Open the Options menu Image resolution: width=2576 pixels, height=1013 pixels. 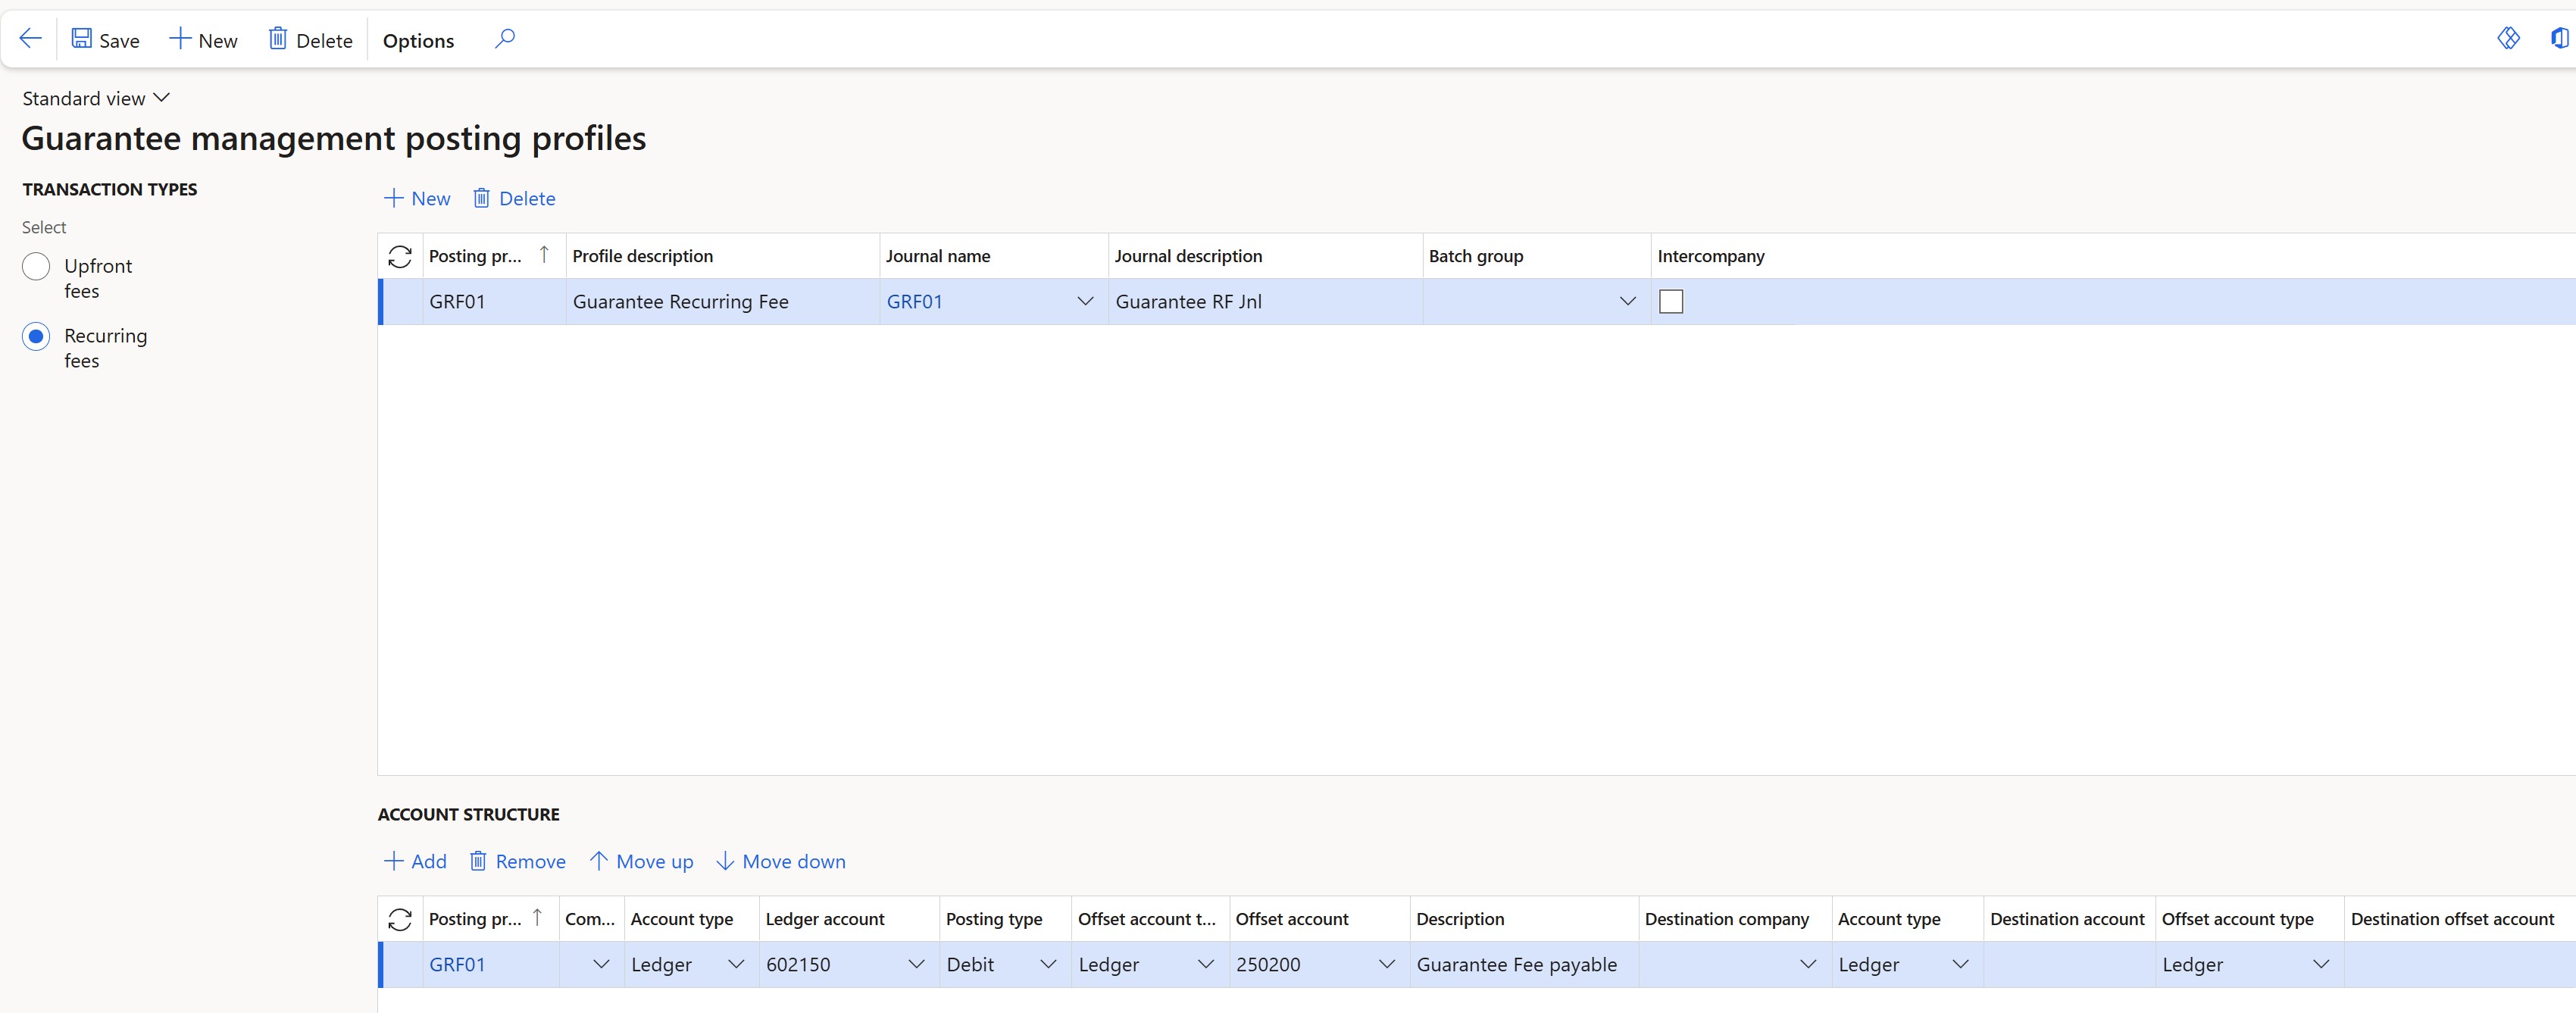point(418,40)
